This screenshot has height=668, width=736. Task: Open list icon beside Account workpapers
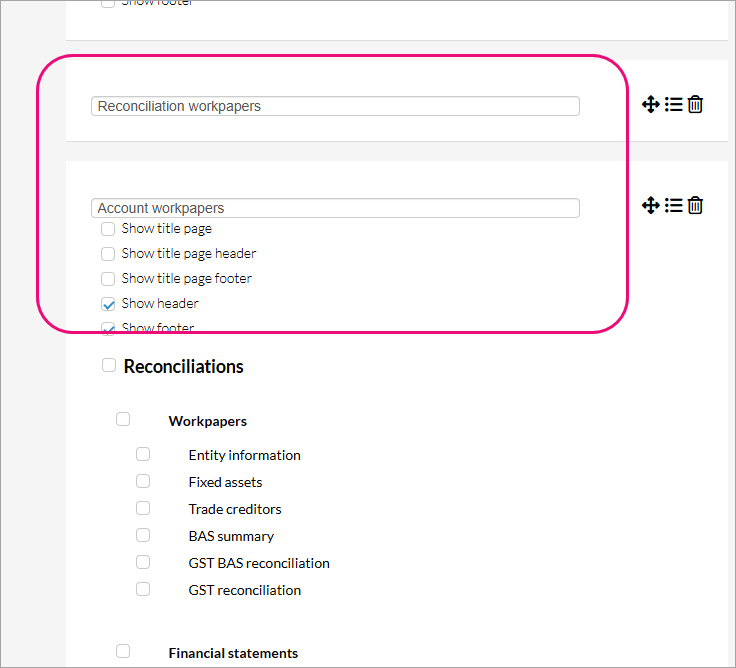click(673, 205)
